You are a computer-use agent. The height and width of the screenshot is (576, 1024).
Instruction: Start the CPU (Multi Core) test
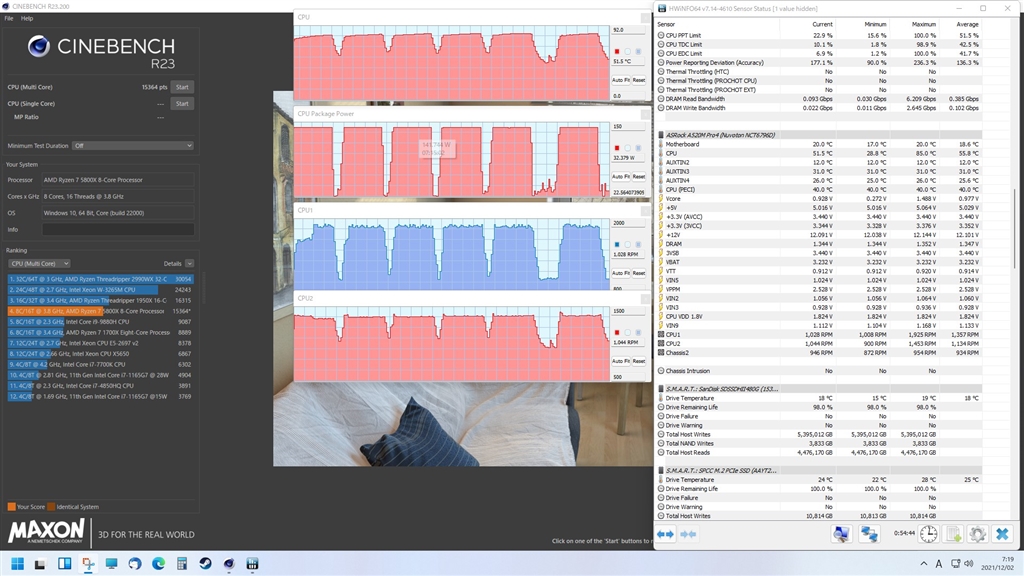click(182, 87)
